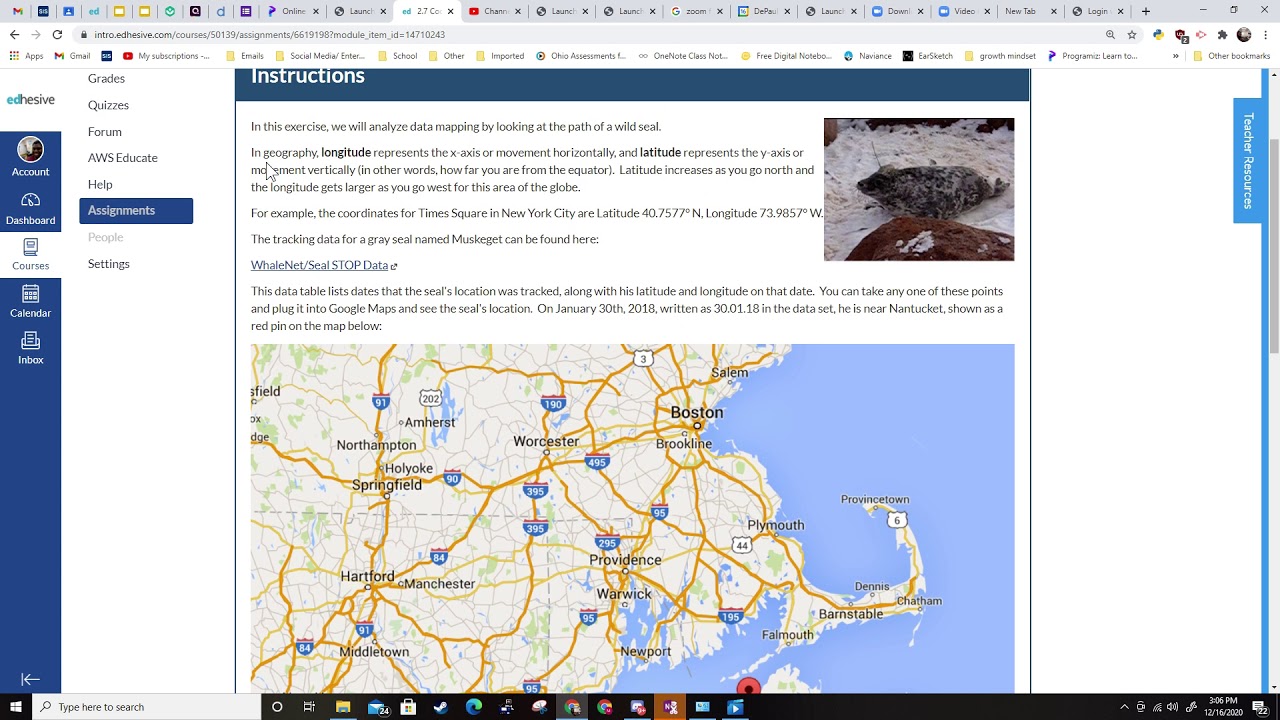
Task: Click Boston on the map
Action: (696, 412)
